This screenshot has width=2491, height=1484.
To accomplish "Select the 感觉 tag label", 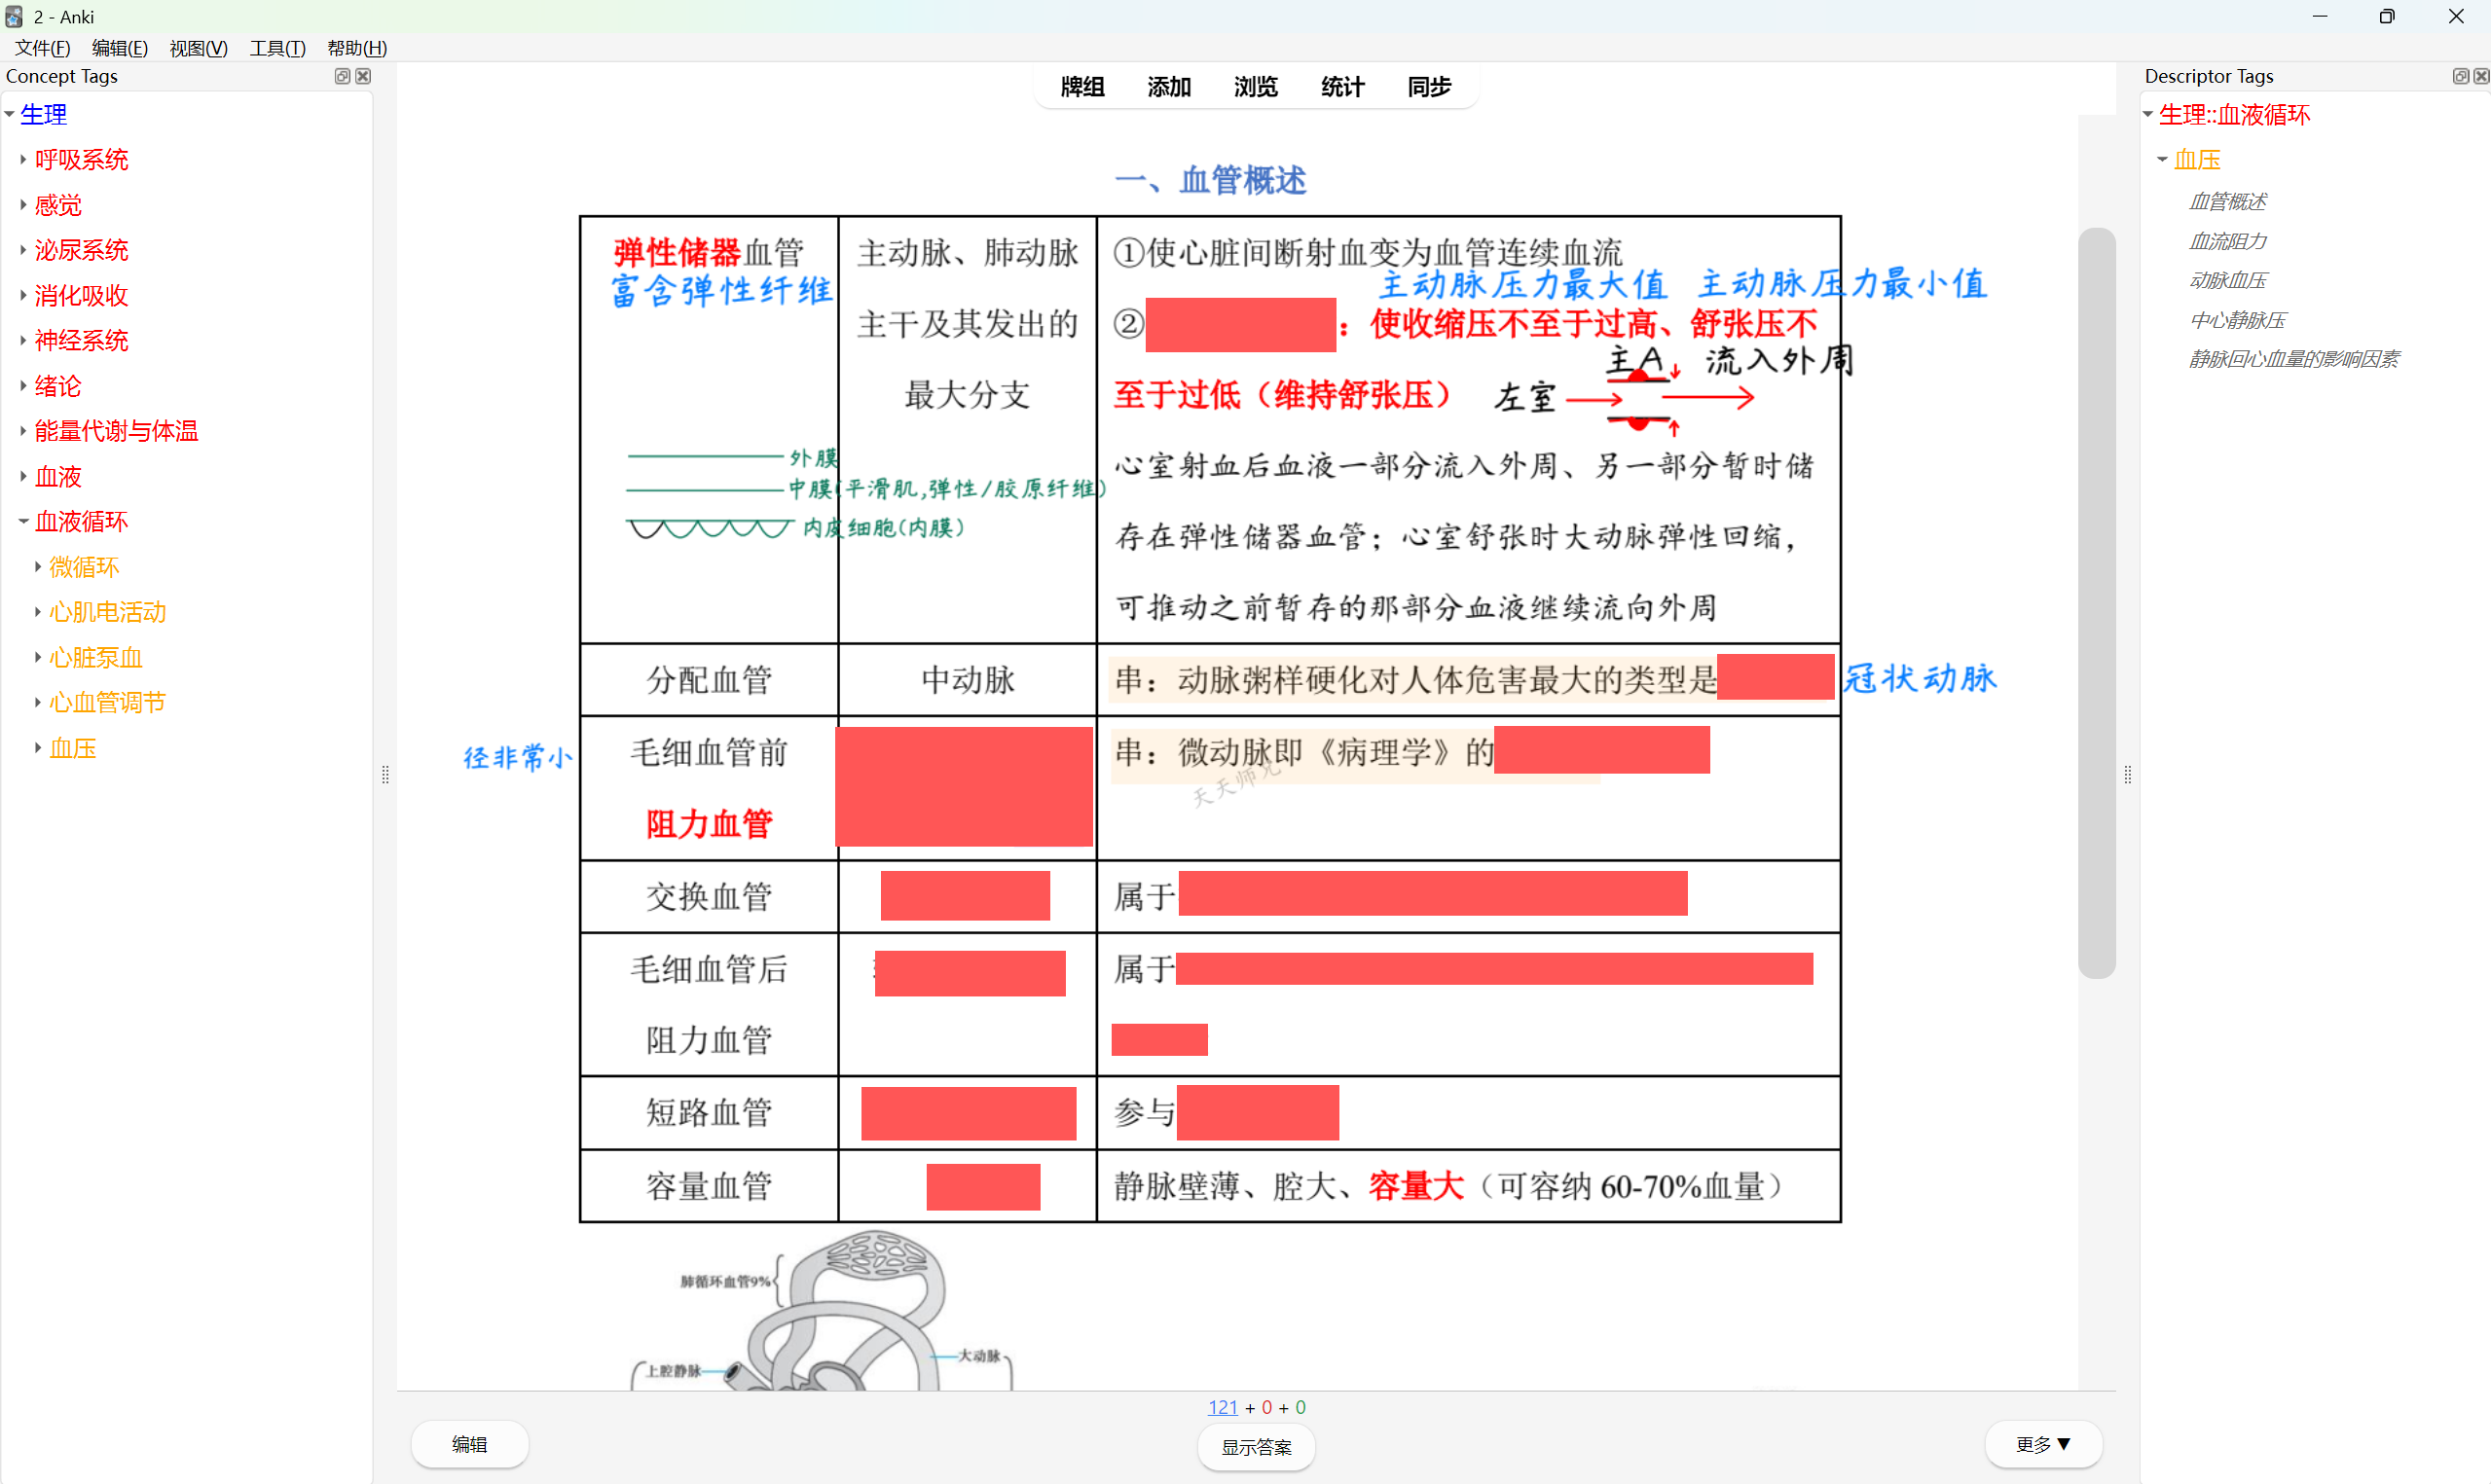I will click(x=58, y=204).
